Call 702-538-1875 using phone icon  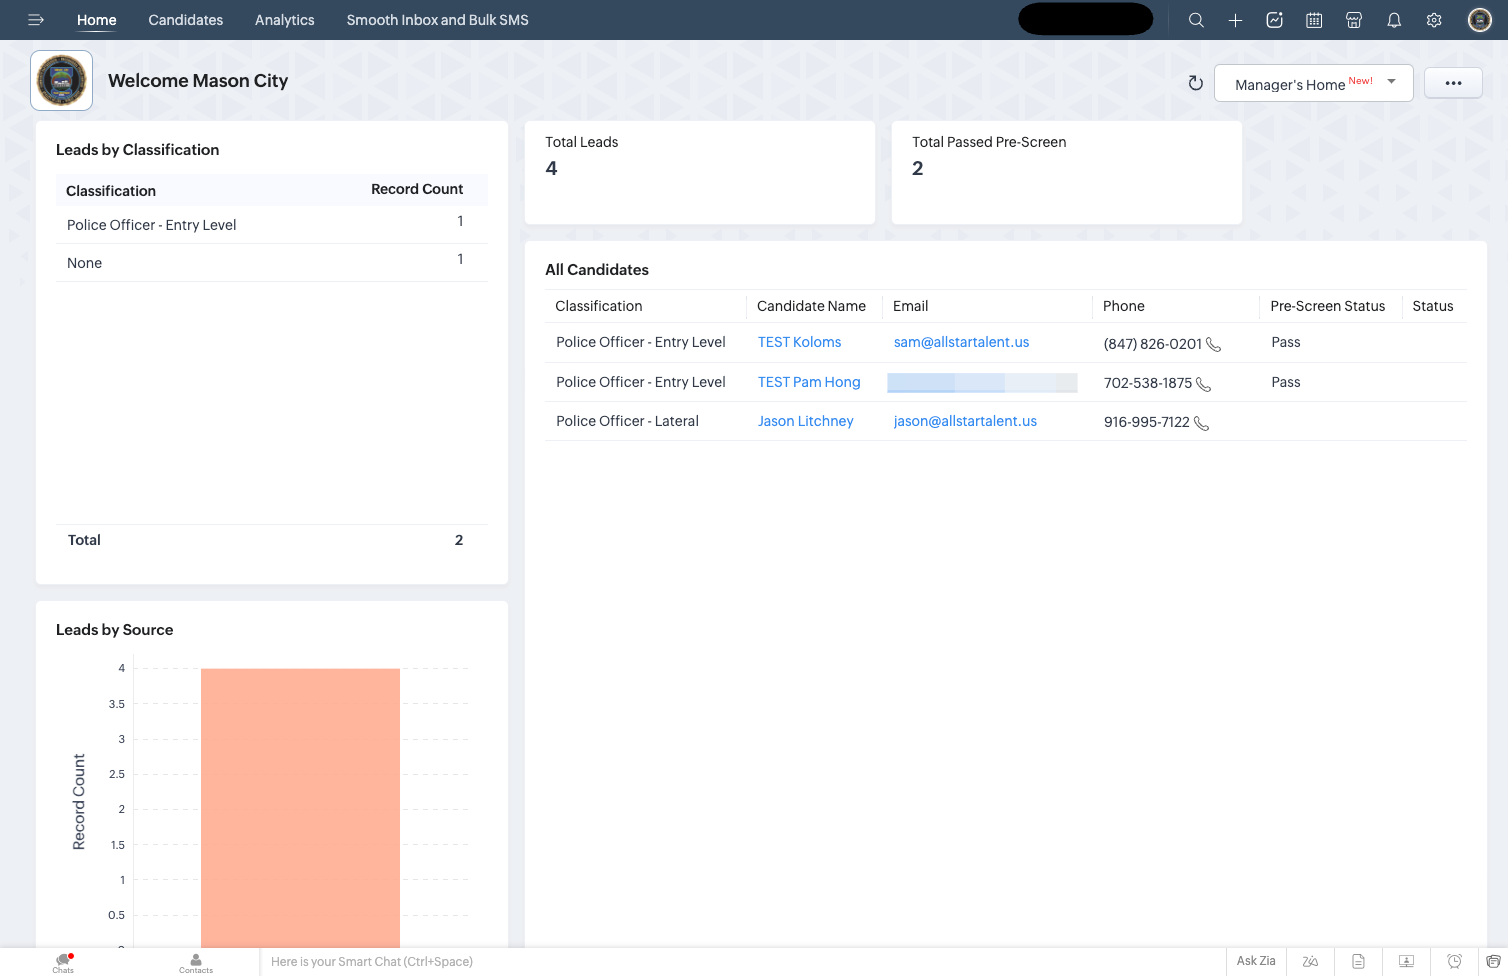click(x=1203, y=384)
